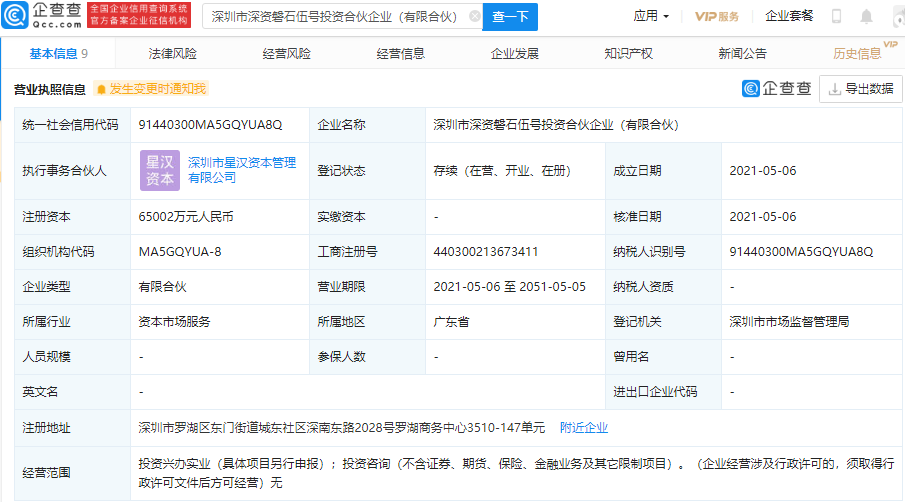Select status 存续（在营、开业、在册）
The image size is (905, 502).
pos(502,171)
